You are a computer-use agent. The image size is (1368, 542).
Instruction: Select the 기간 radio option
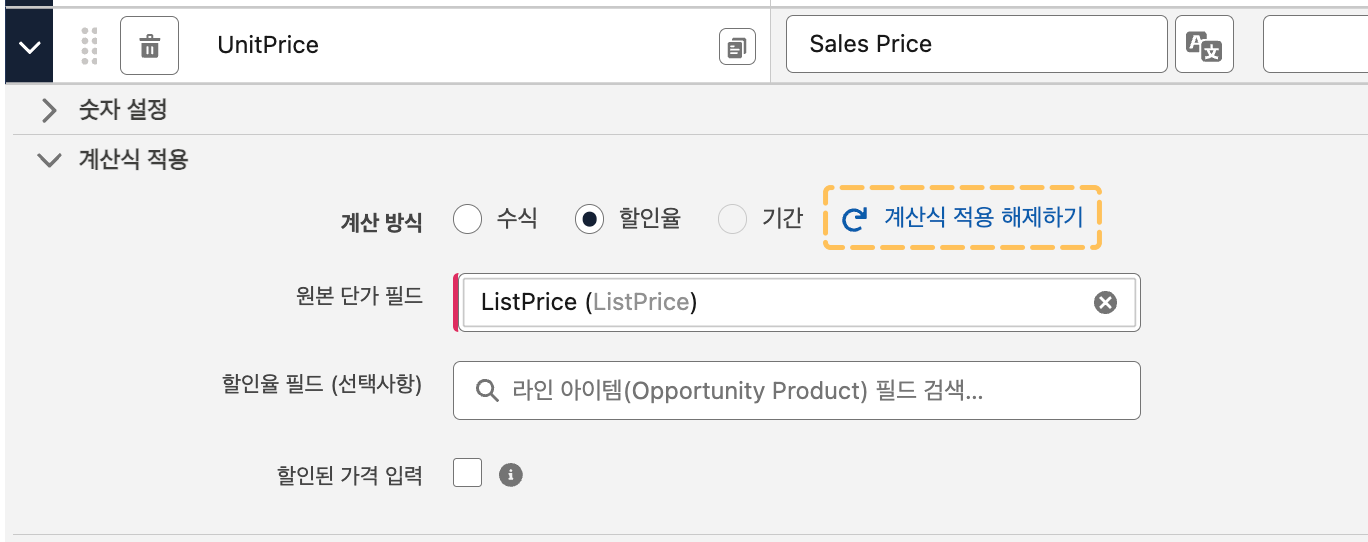[733, 219]
